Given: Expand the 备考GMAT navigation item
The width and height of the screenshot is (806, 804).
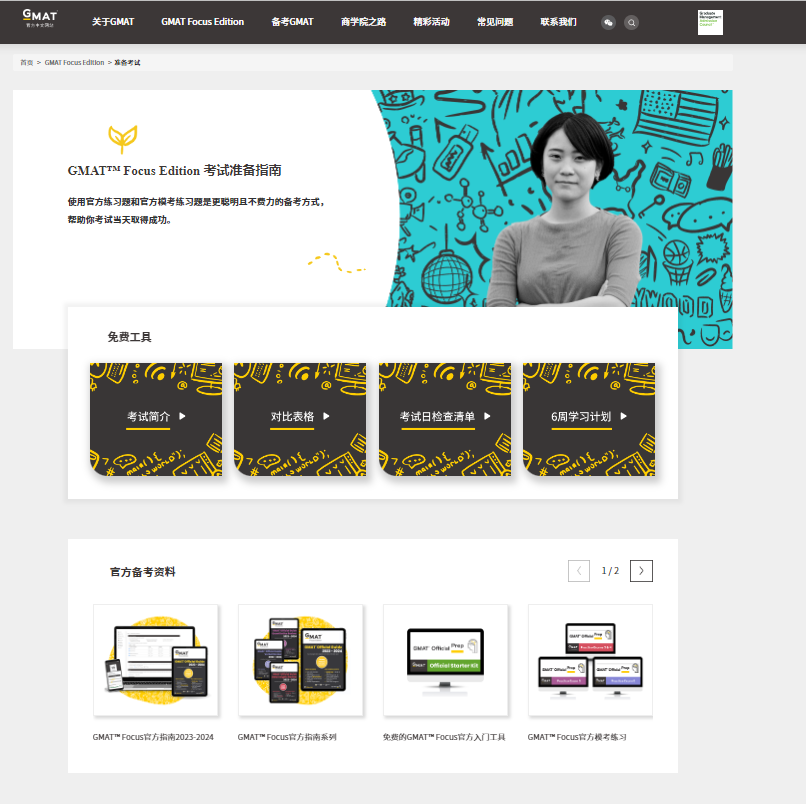Looking at the screenshot, I should (x=292, y=22).
